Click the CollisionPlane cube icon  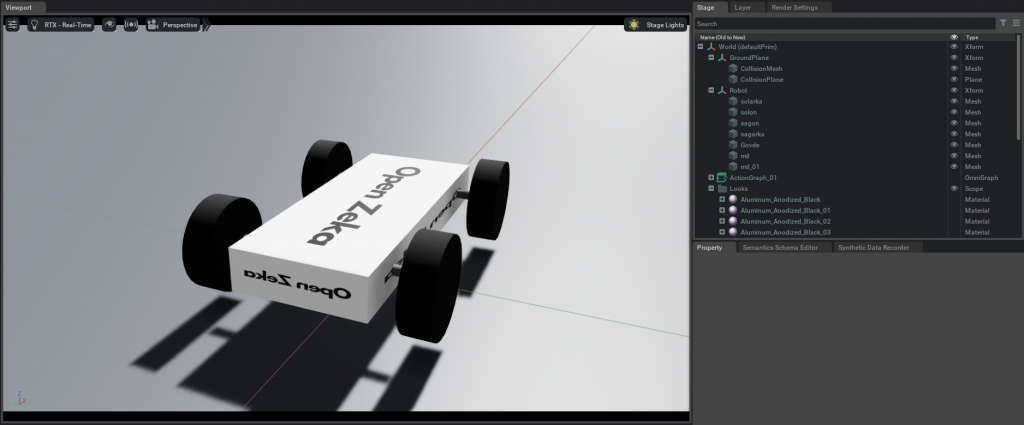(733, 80)
